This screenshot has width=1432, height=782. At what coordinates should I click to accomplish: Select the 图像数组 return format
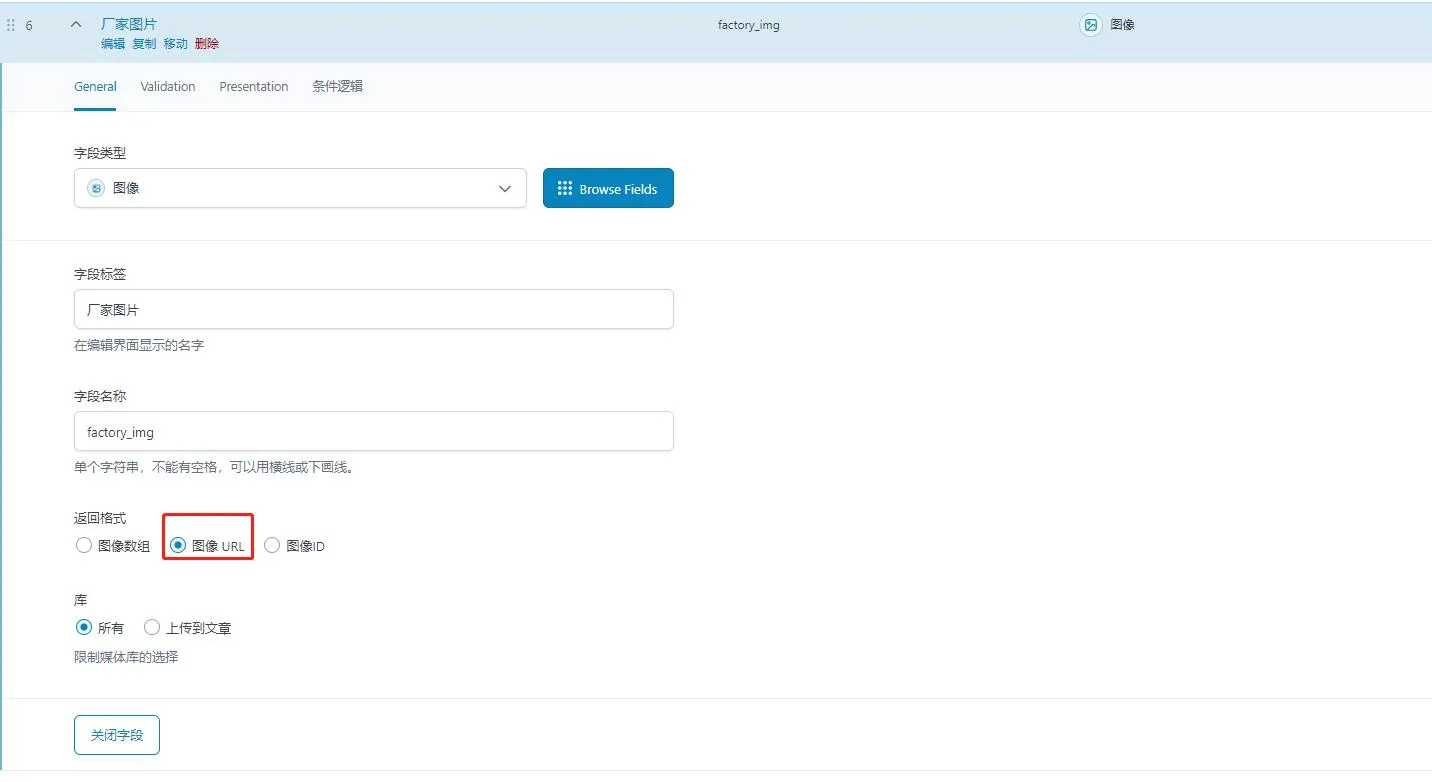(x=84, y=546)
